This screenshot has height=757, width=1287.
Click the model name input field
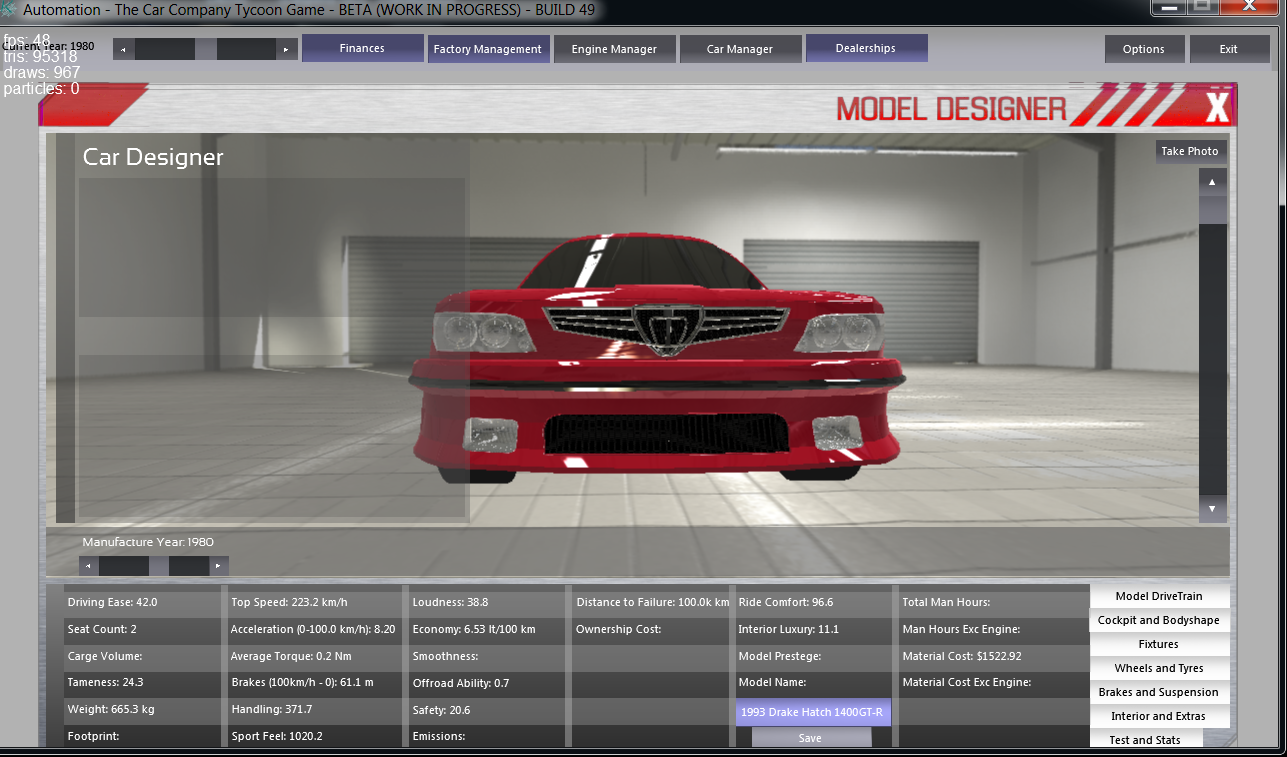[813, 712]
